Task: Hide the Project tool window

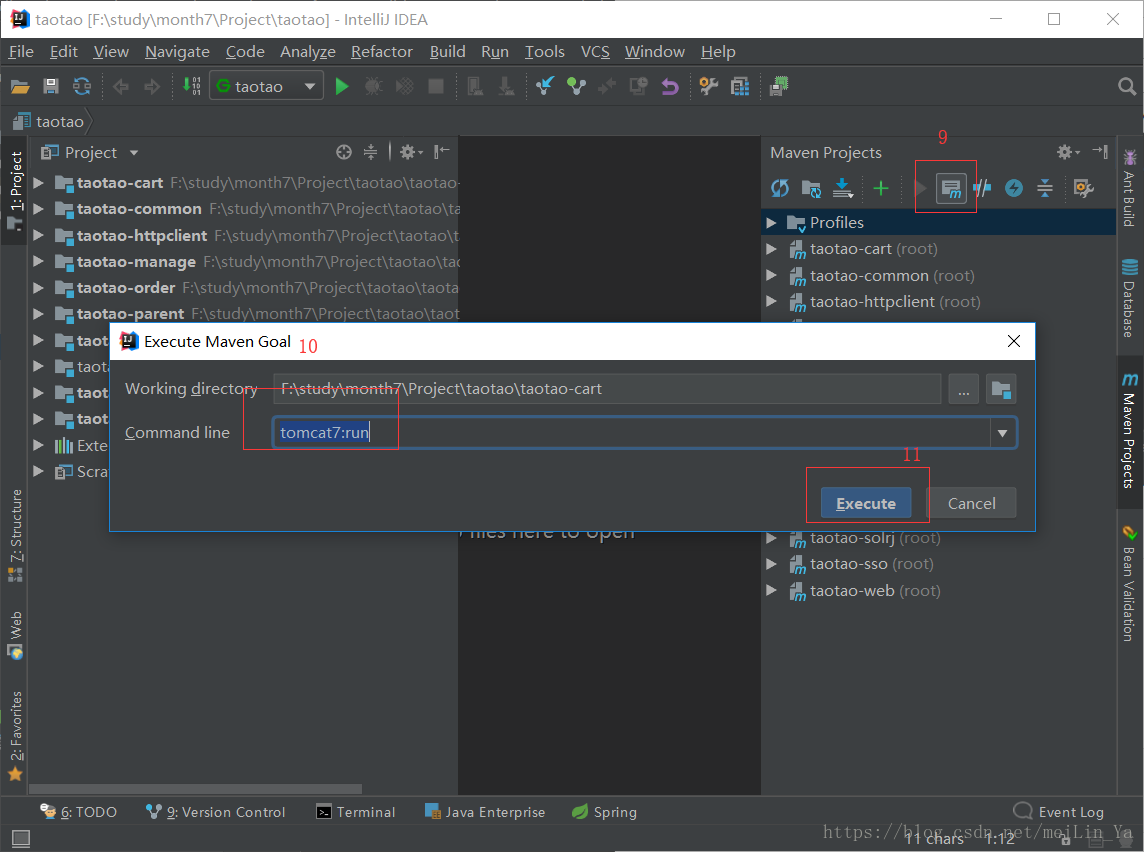Action: click(x=441, y=152)
